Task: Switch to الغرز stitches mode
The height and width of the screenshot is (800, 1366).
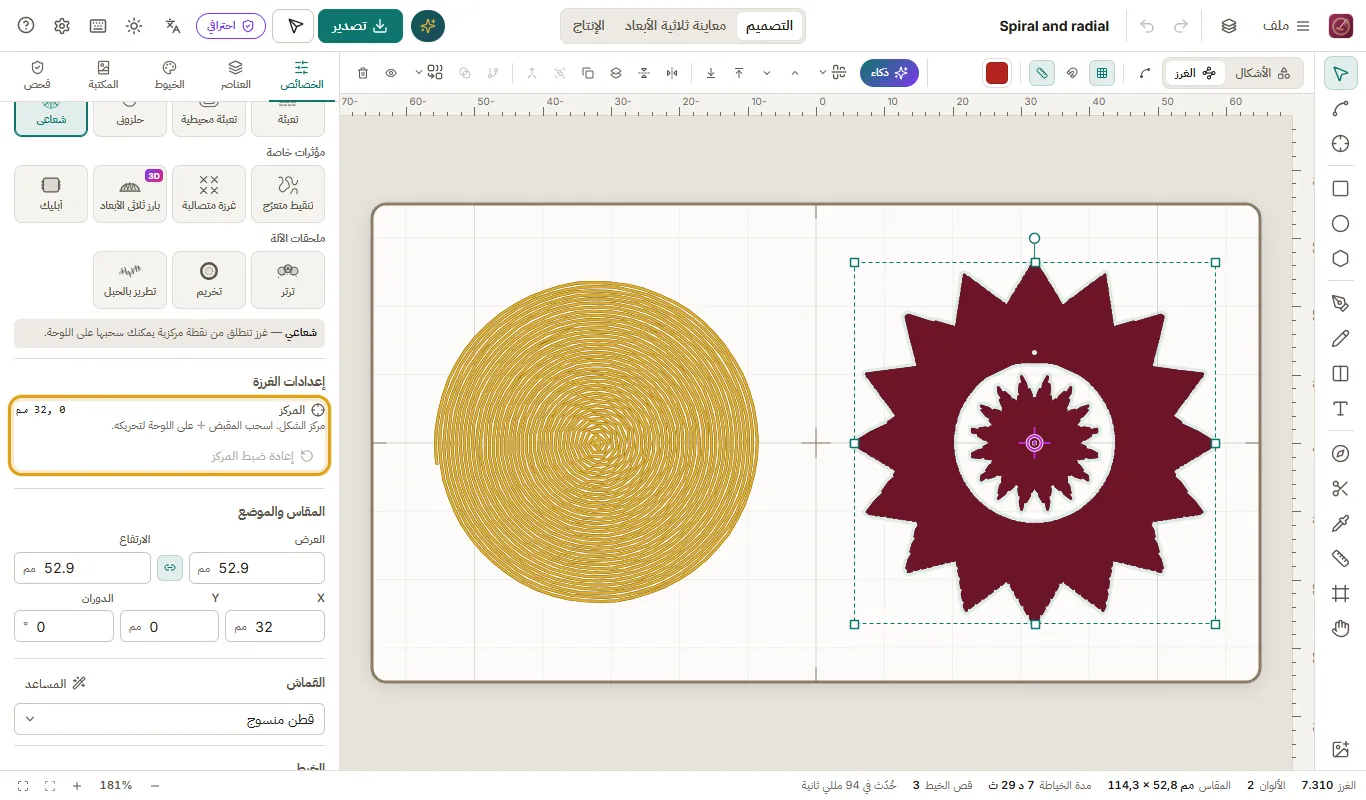Action: point(1194,73)
